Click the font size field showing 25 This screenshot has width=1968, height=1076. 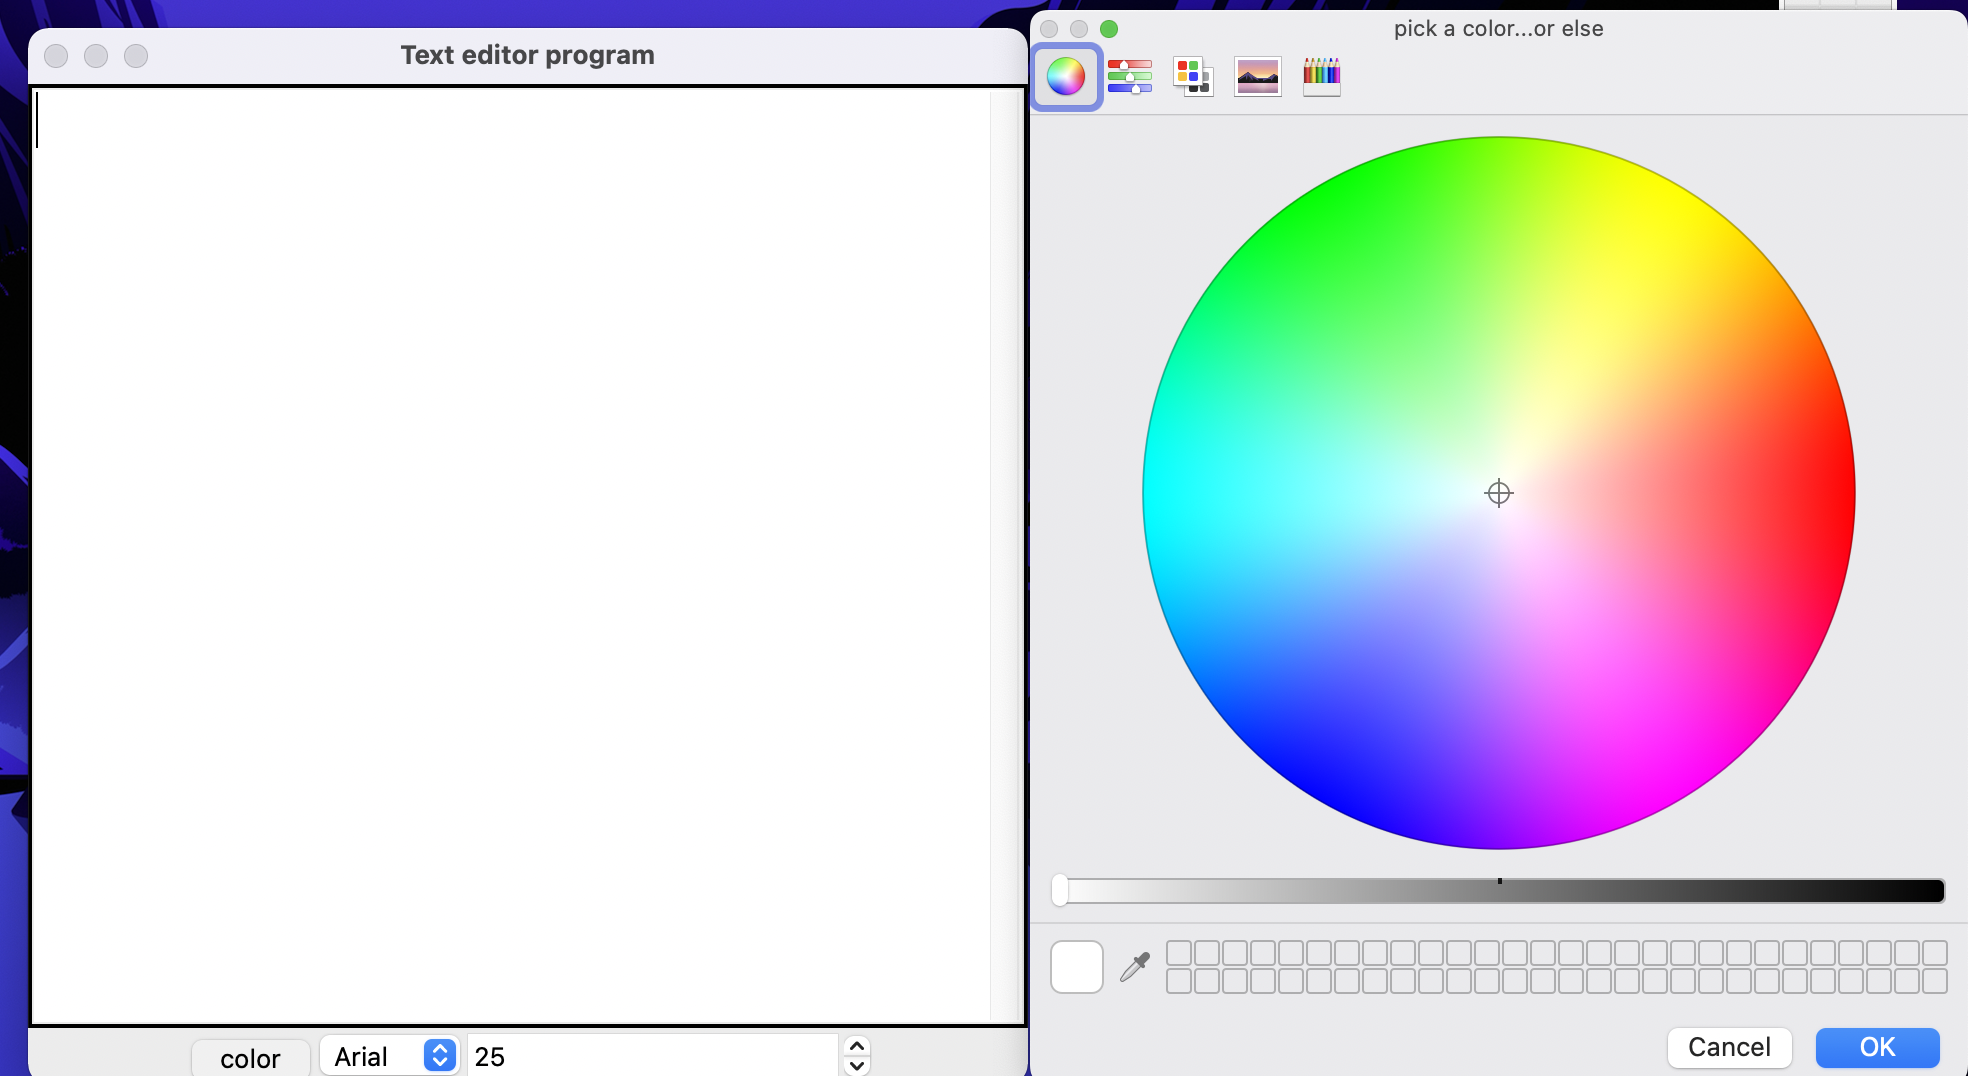pos(652,1056)
